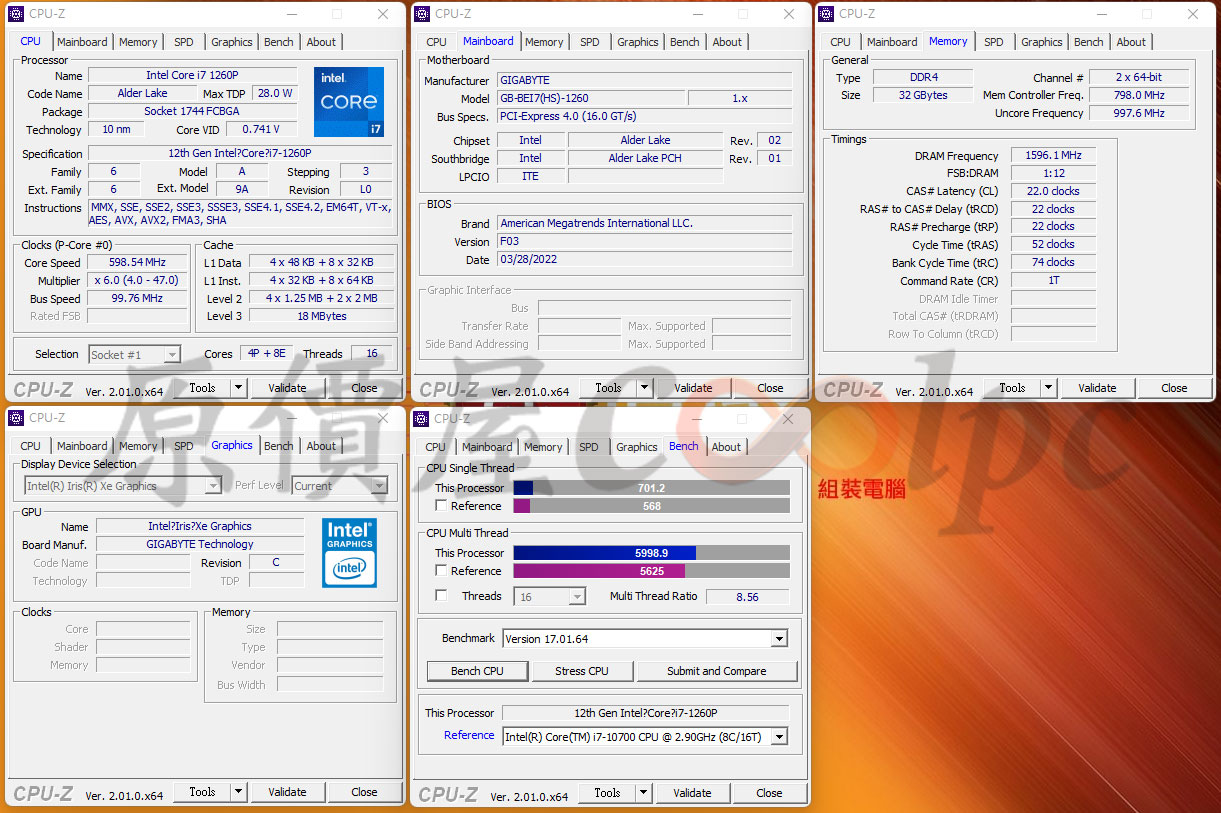1221x813 pixels.
Task: Click the multi thread Reference bar showing 5625
Action: pyautogui.click(x=651, y=571)
